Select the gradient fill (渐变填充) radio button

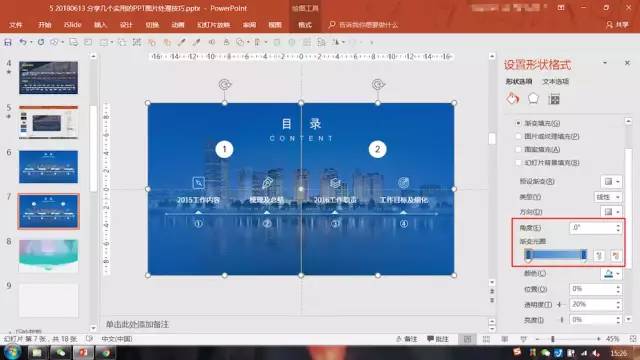[518, 123]
